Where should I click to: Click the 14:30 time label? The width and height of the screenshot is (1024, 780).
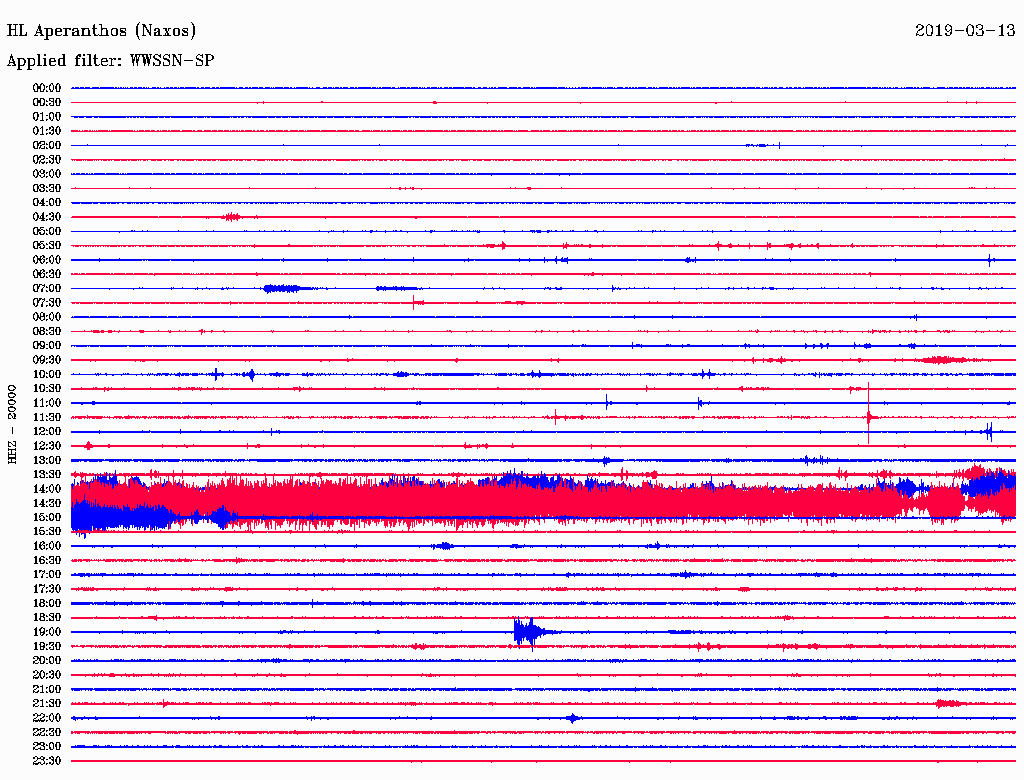coord(47,503)
